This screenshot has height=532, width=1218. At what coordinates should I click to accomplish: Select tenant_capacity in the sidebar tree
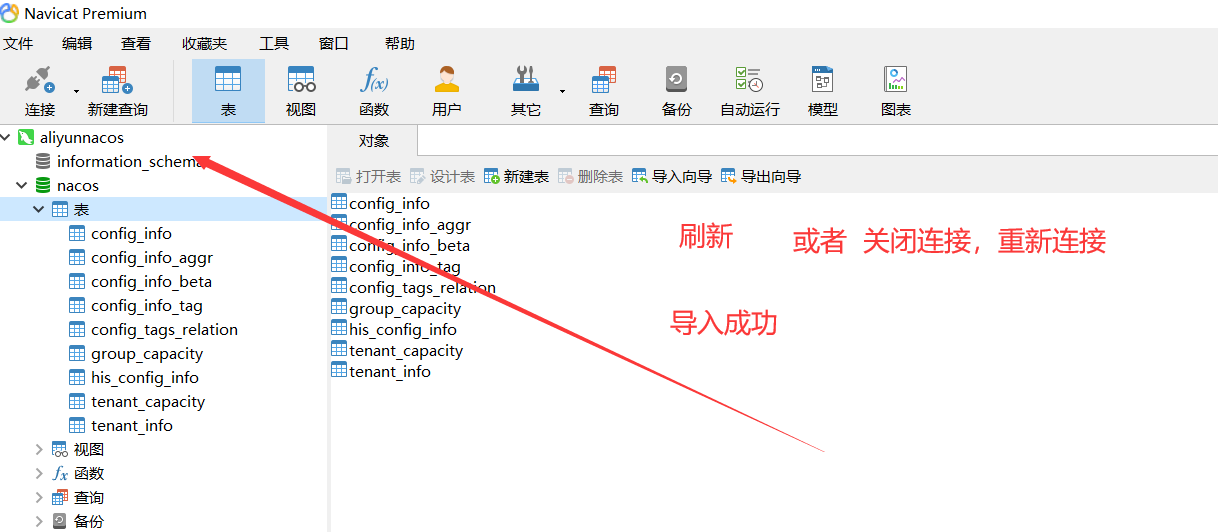click(x=148, y=401)
